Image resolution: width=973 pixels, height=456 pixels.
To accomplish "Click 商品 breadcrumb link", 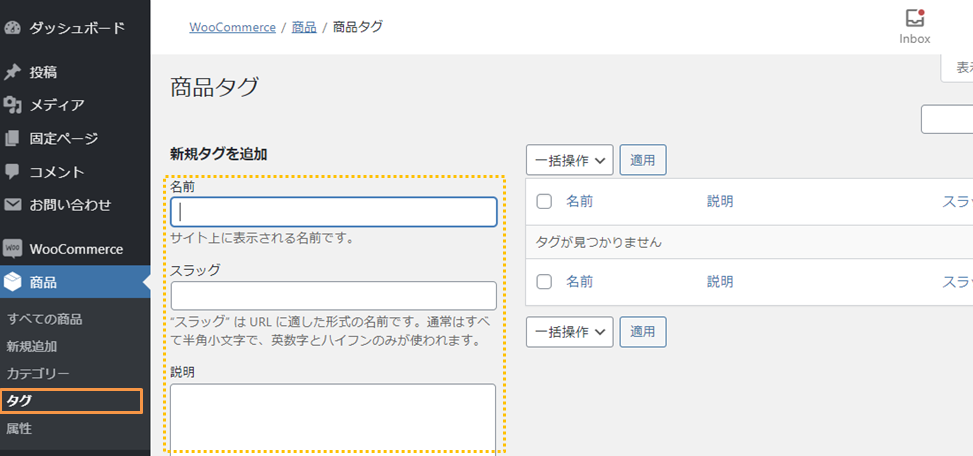I will tap(304, 27).
